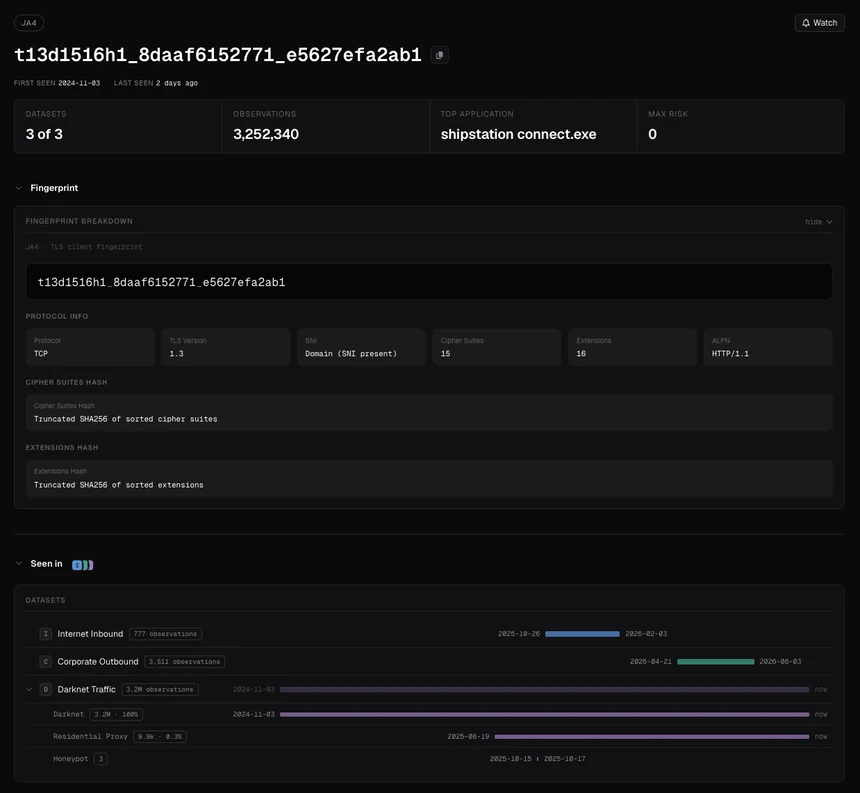The image size is (860, 793).
Task: Click the Darknet Traffic timeline bar
Action: 545,689
